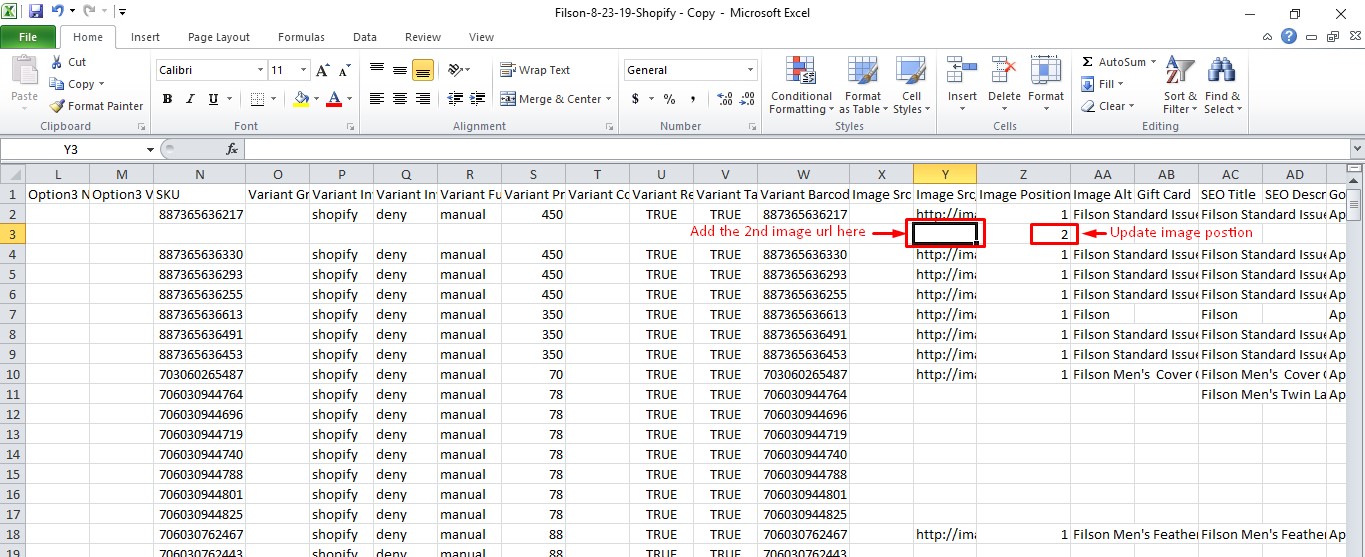
Task: Click the Paste clipboard icon
Action: tap(24, 71)
